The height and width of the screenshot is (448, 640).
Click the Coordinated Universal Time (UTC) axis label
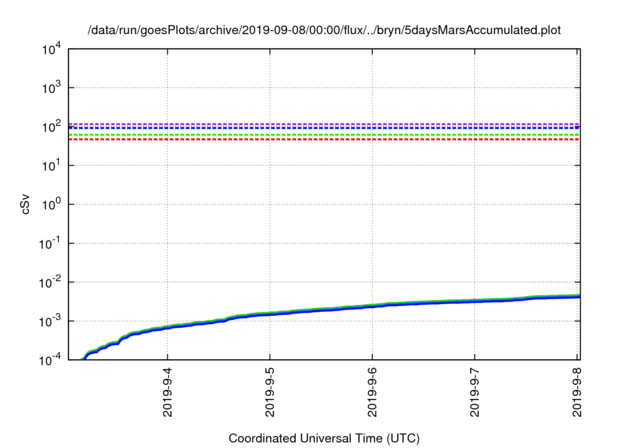coord(324,438)
